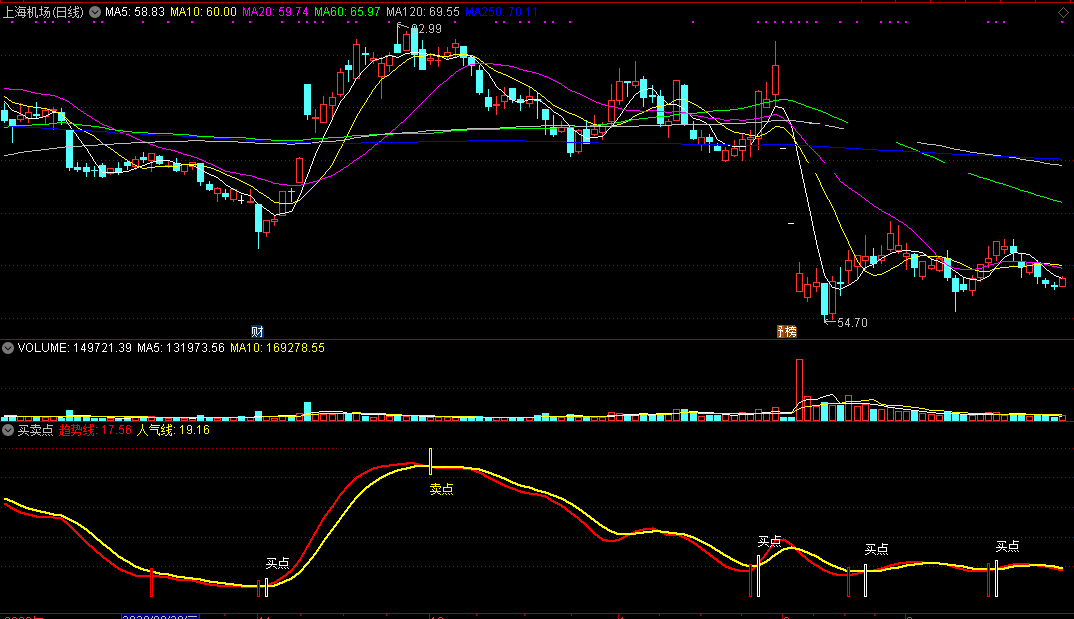Click the yellow MA10: 60.00 label
Image resolution: width=1074 pixels, height=619 pixels.
pos(203,12)
